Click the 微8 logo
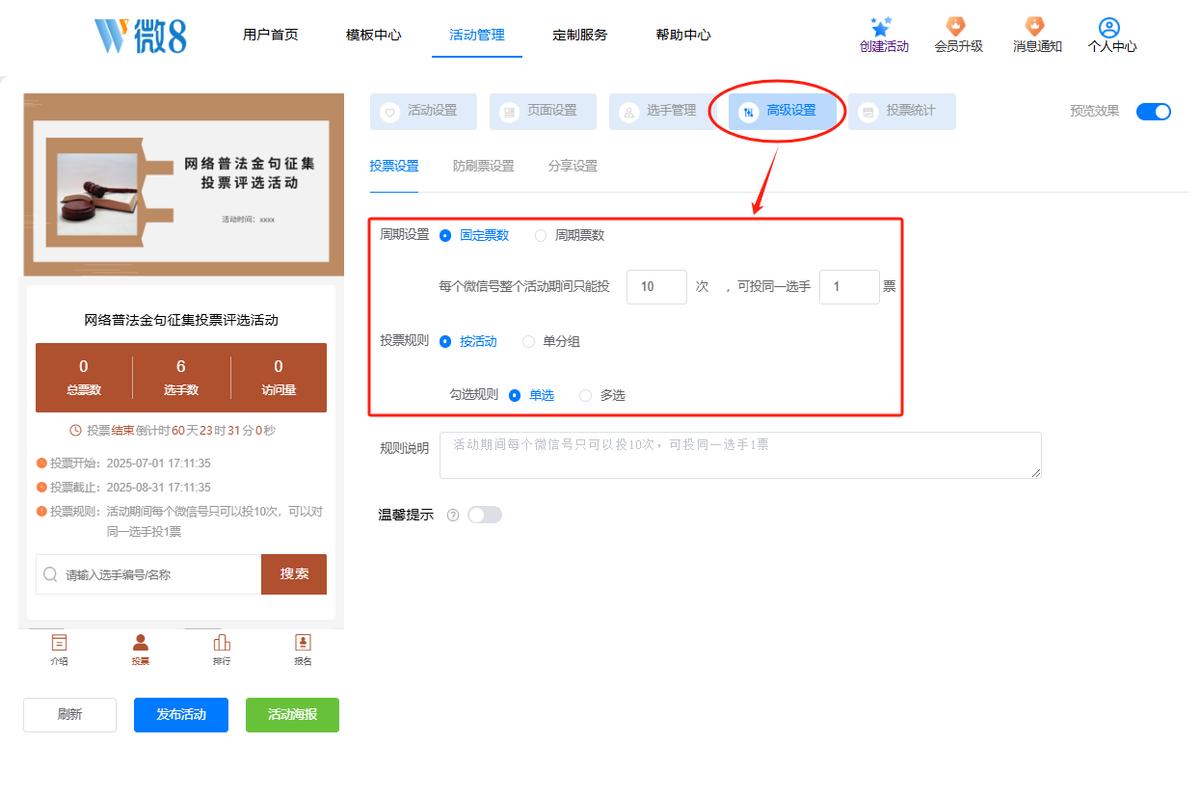 pos(140,35)
